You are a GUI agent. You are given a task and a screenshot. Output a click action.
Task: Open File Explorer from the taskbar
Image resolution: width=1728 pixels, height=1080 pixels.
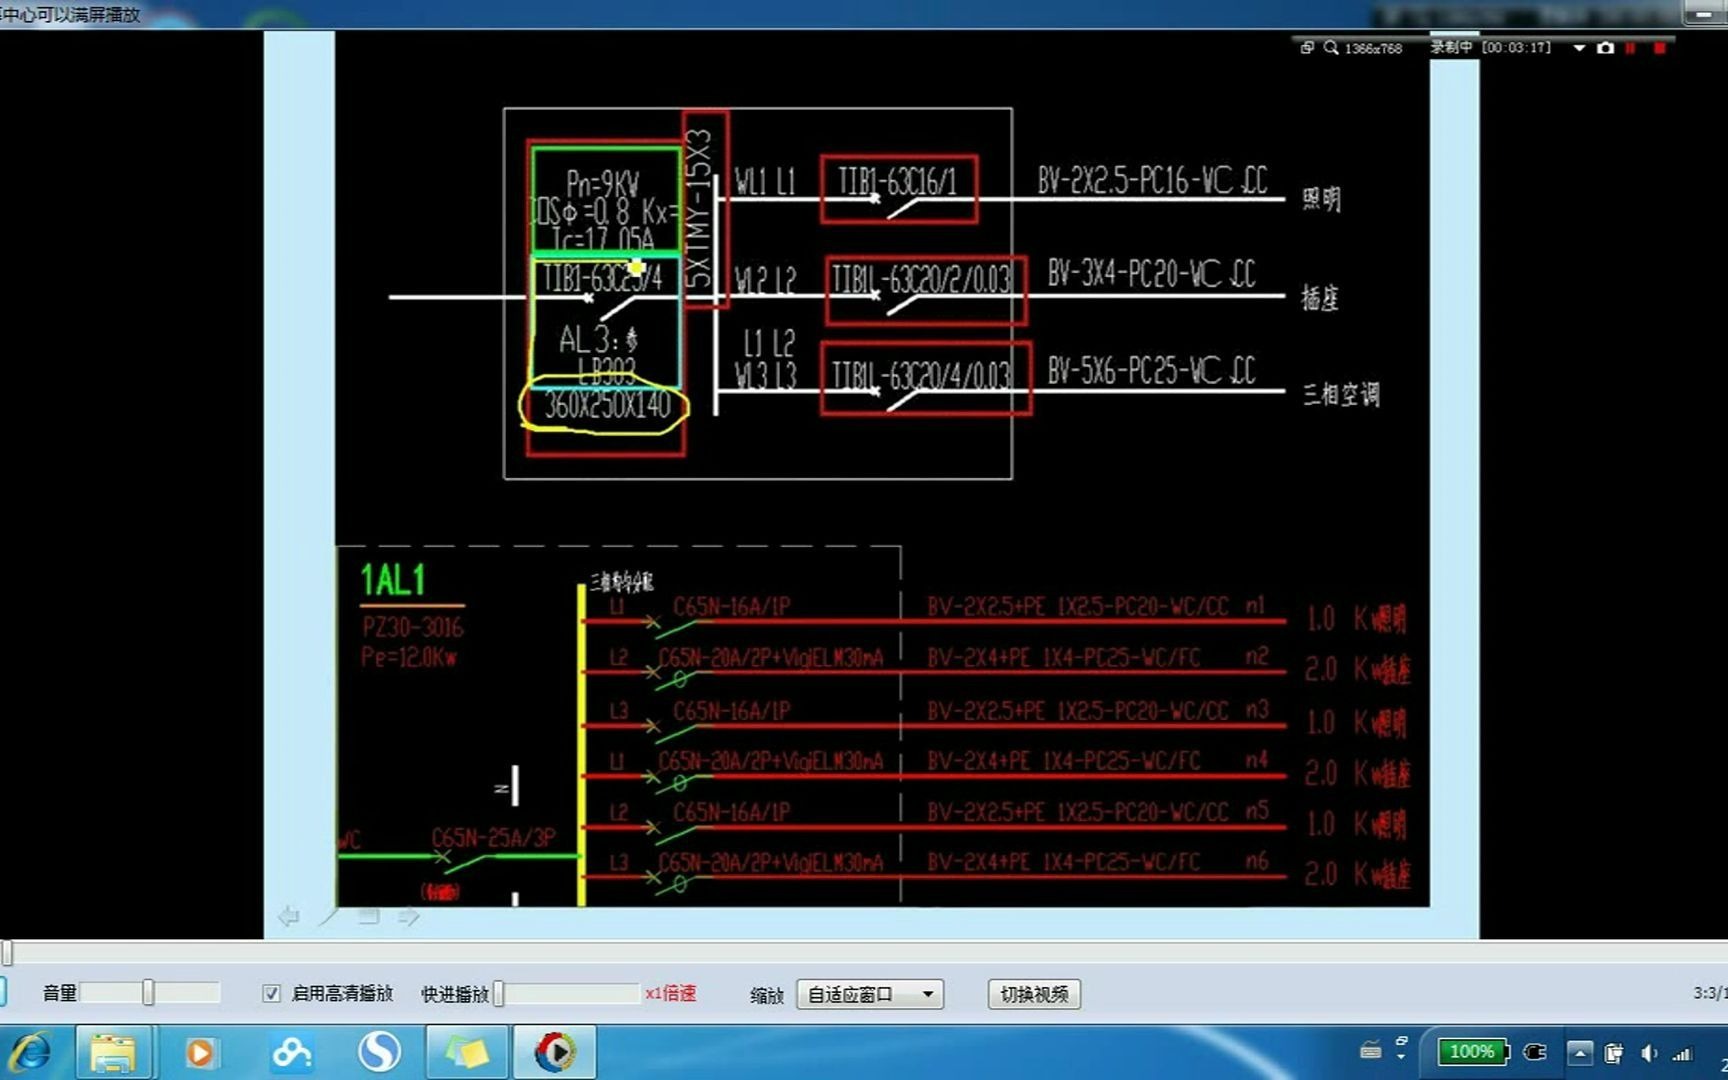[114, 1052]
